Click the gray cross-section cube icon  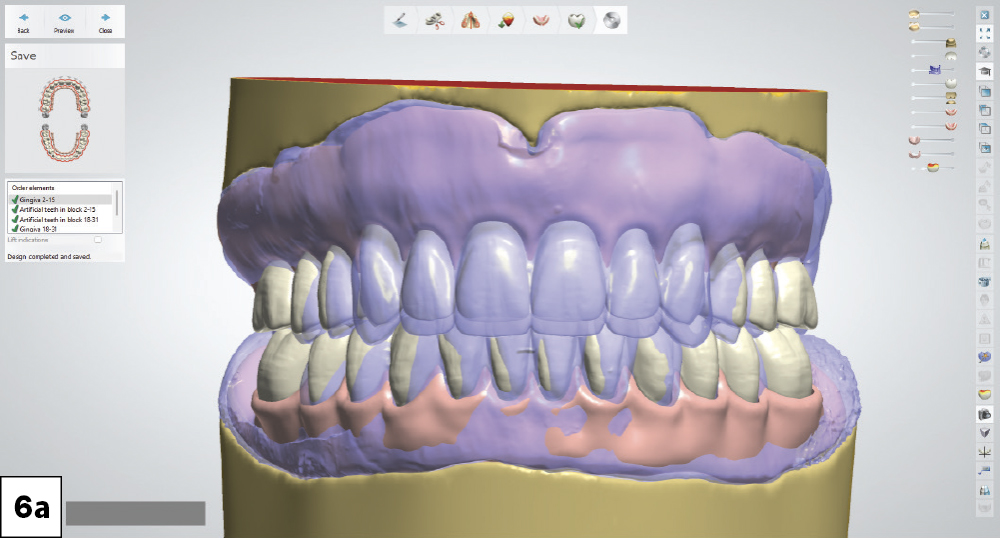point(985,433)
